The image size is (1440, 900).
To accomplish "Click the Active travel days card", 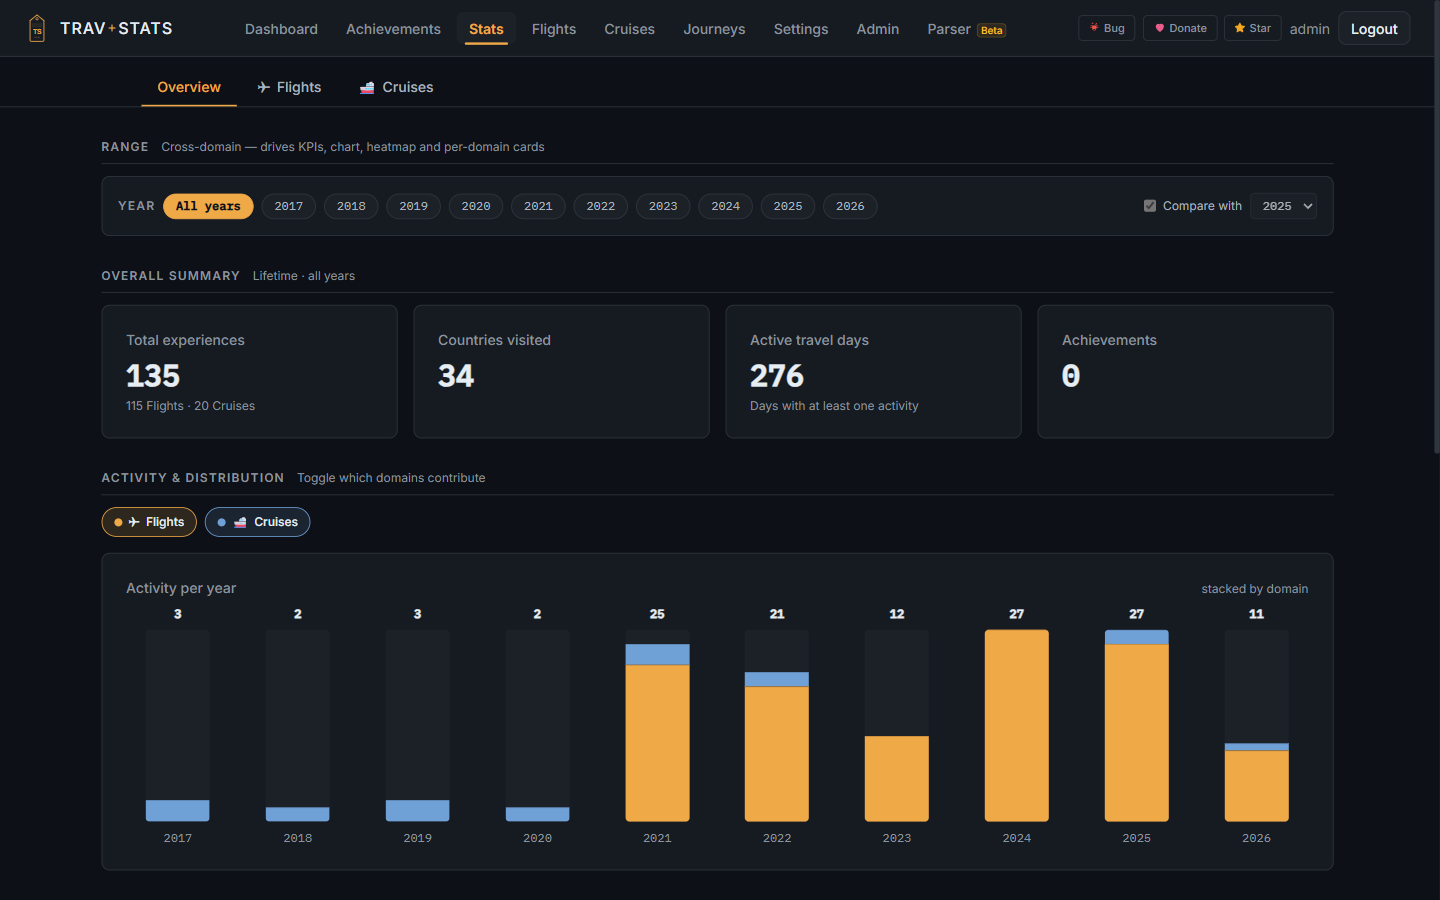I will (x=874, y=372).
